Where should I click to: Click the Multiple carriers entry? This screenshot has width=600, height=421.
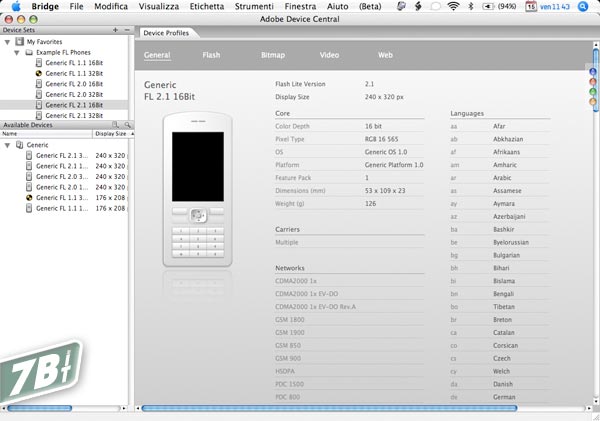coord(287,242)
